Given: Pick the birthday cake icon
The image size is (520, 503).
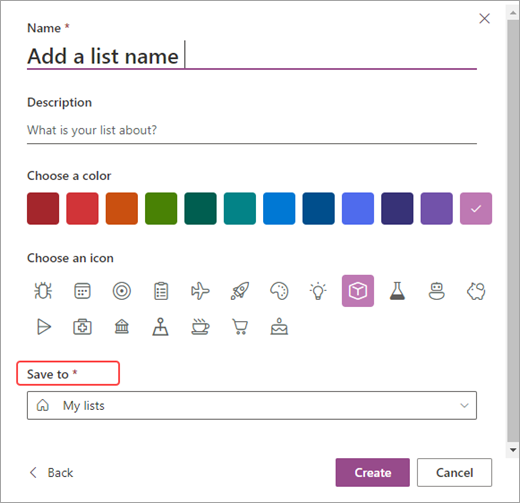Looking at the screenshot, I should pos(279,327).
